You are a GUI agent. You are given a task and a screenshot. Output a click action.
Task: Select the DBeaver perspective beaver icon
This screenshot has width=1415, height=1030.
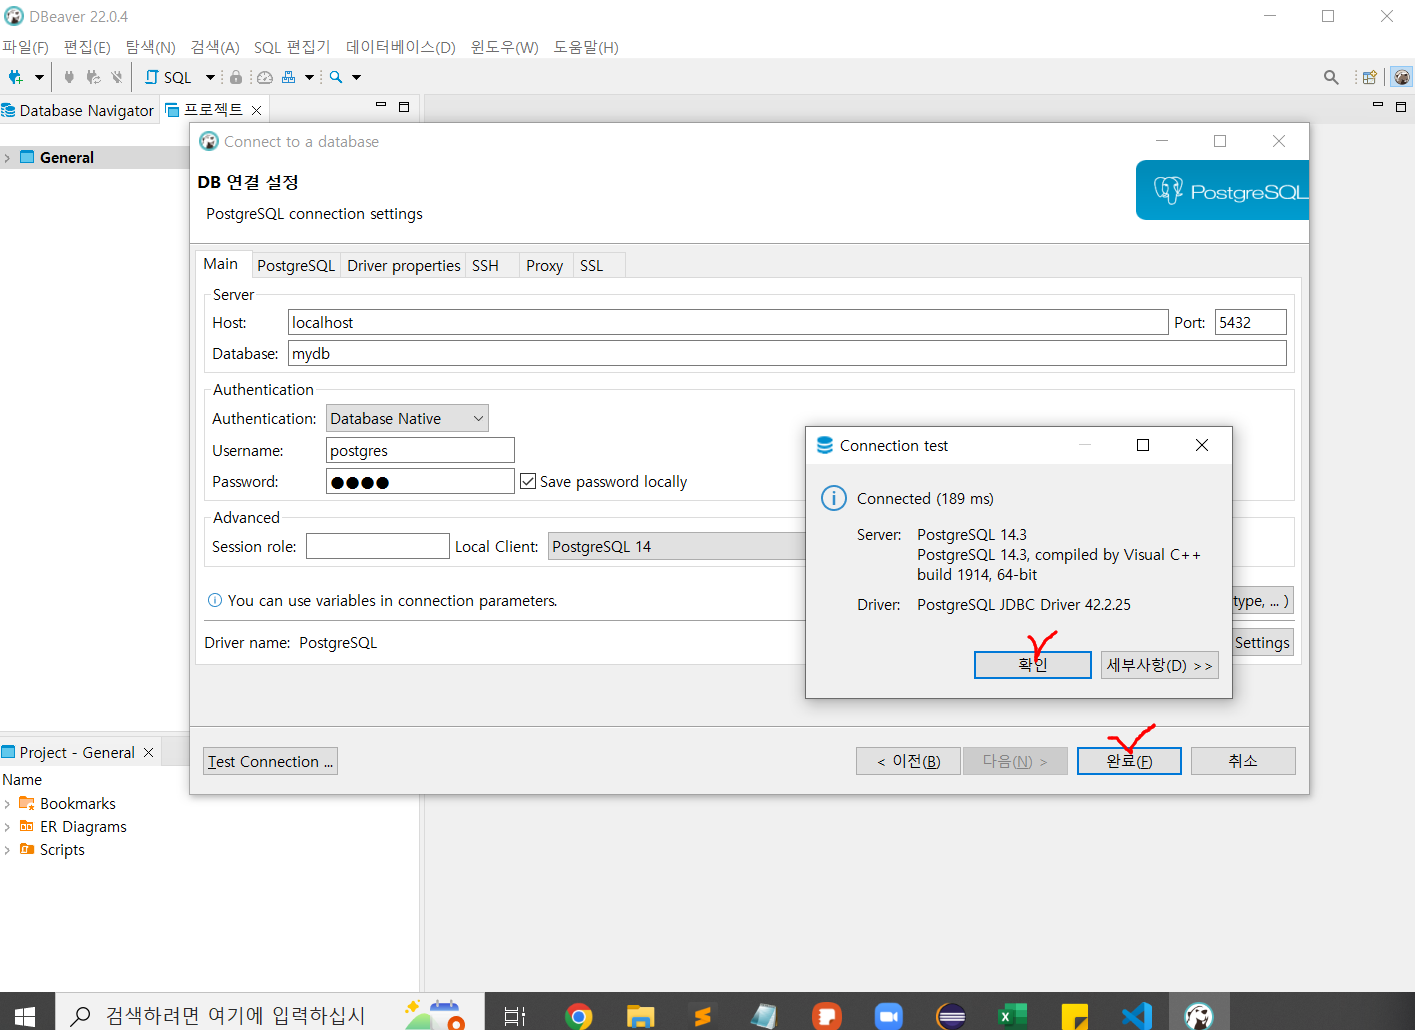tap(1402, 77)
